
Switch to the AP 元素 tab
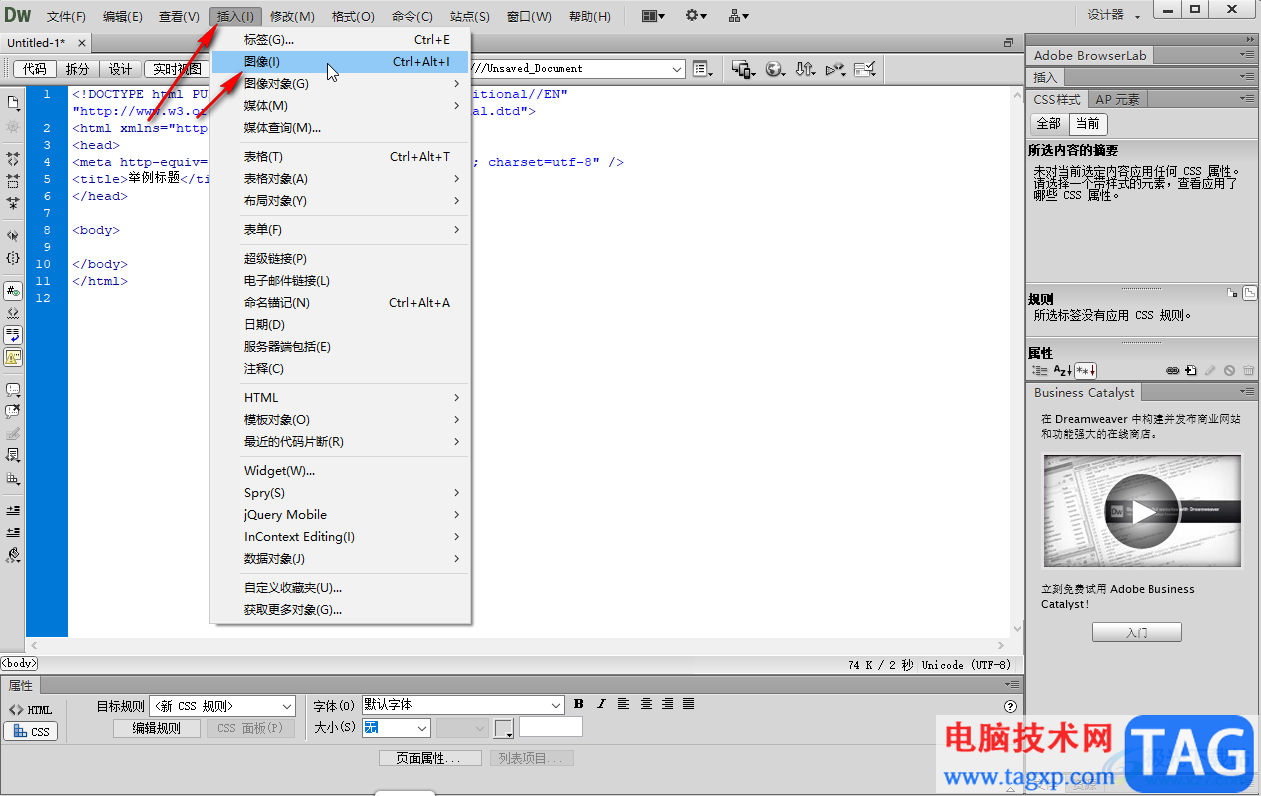1117,99
